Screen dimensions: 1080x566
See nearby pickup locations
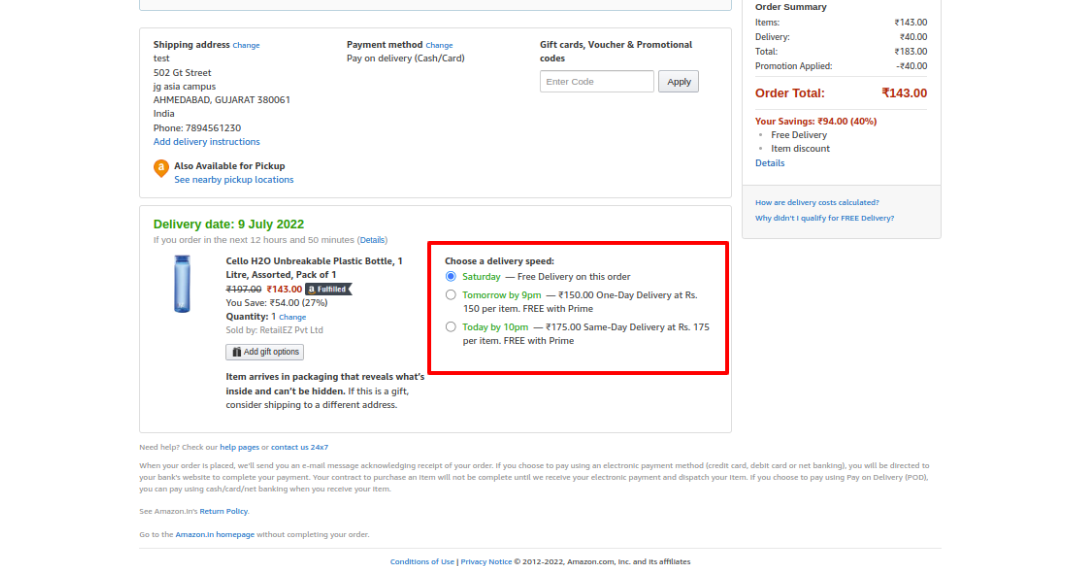[x=233, y=180]
